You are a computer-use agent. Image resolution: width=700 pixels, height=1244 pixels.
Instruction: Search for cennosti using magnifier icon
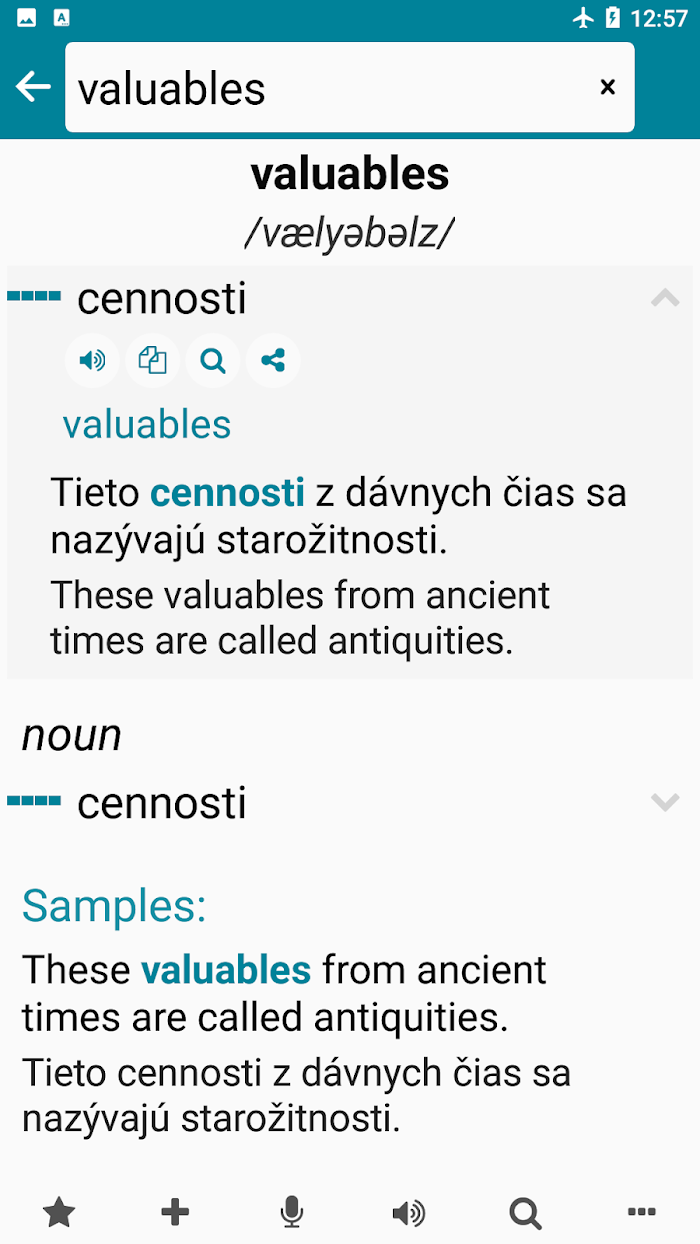pos(213,360)
